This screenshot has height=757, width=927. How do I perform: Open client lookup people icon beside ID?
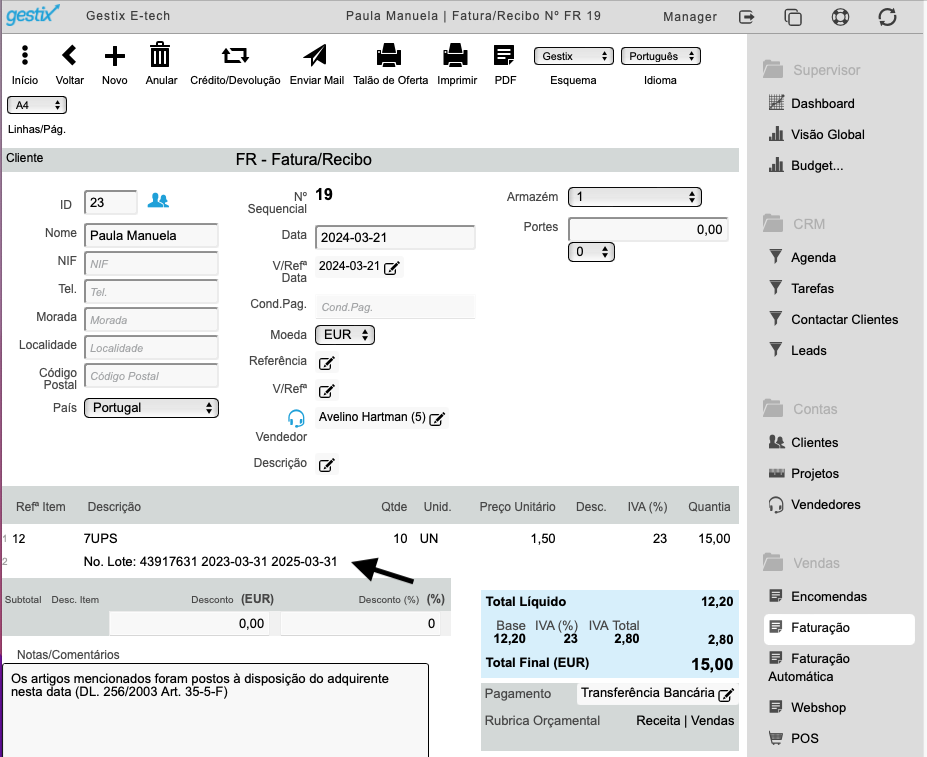[x=158, y=200]
